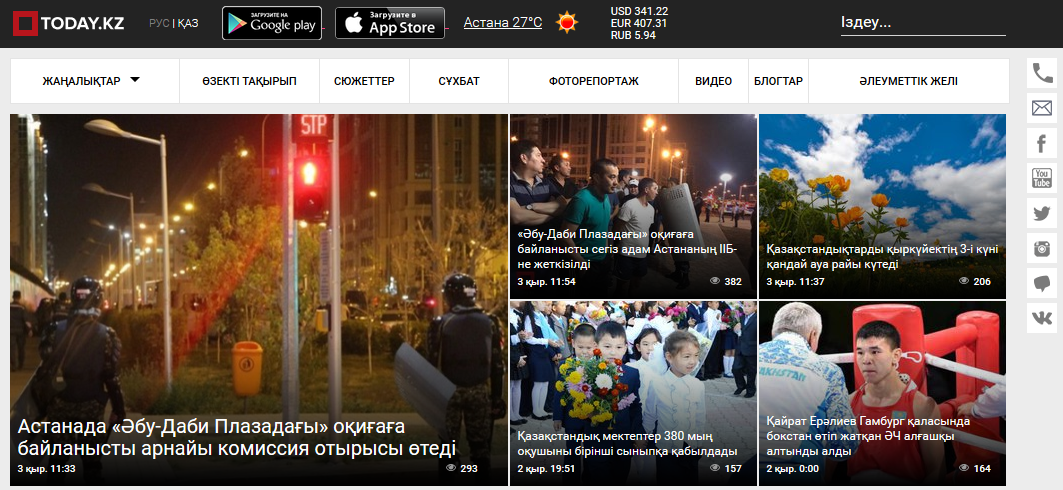Switch language to ҚАЗ
Viewport: 1063px width, 490px height.
188,23
